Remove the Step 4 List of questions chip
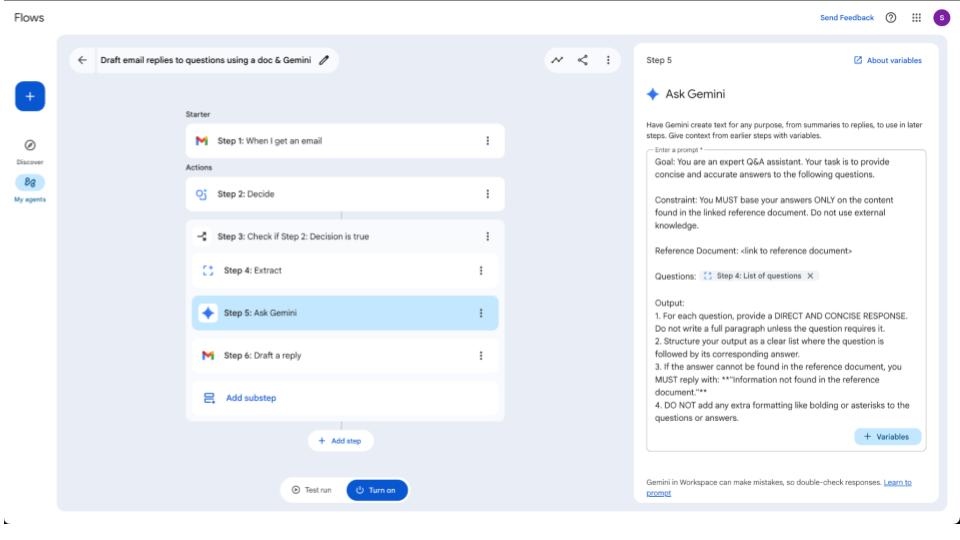 click(x=811, y=276)
